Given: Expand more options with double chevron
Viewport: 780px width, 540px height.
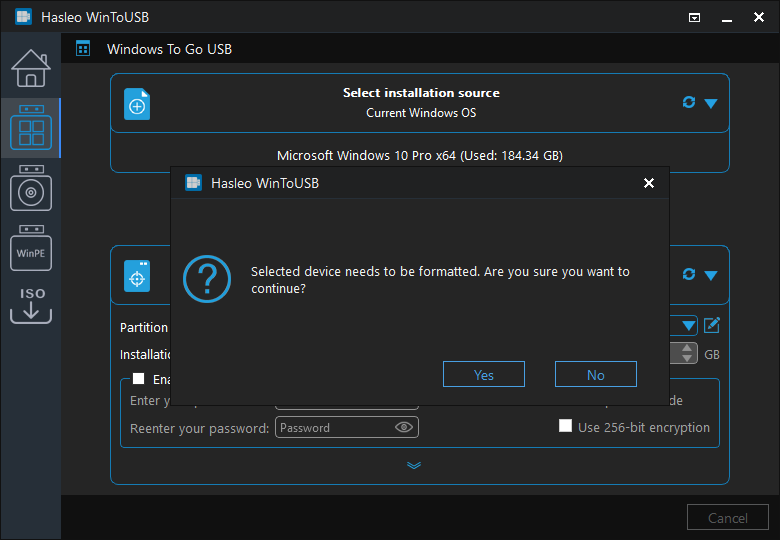Looking at the screenshot, I should (x=414, y=465).
